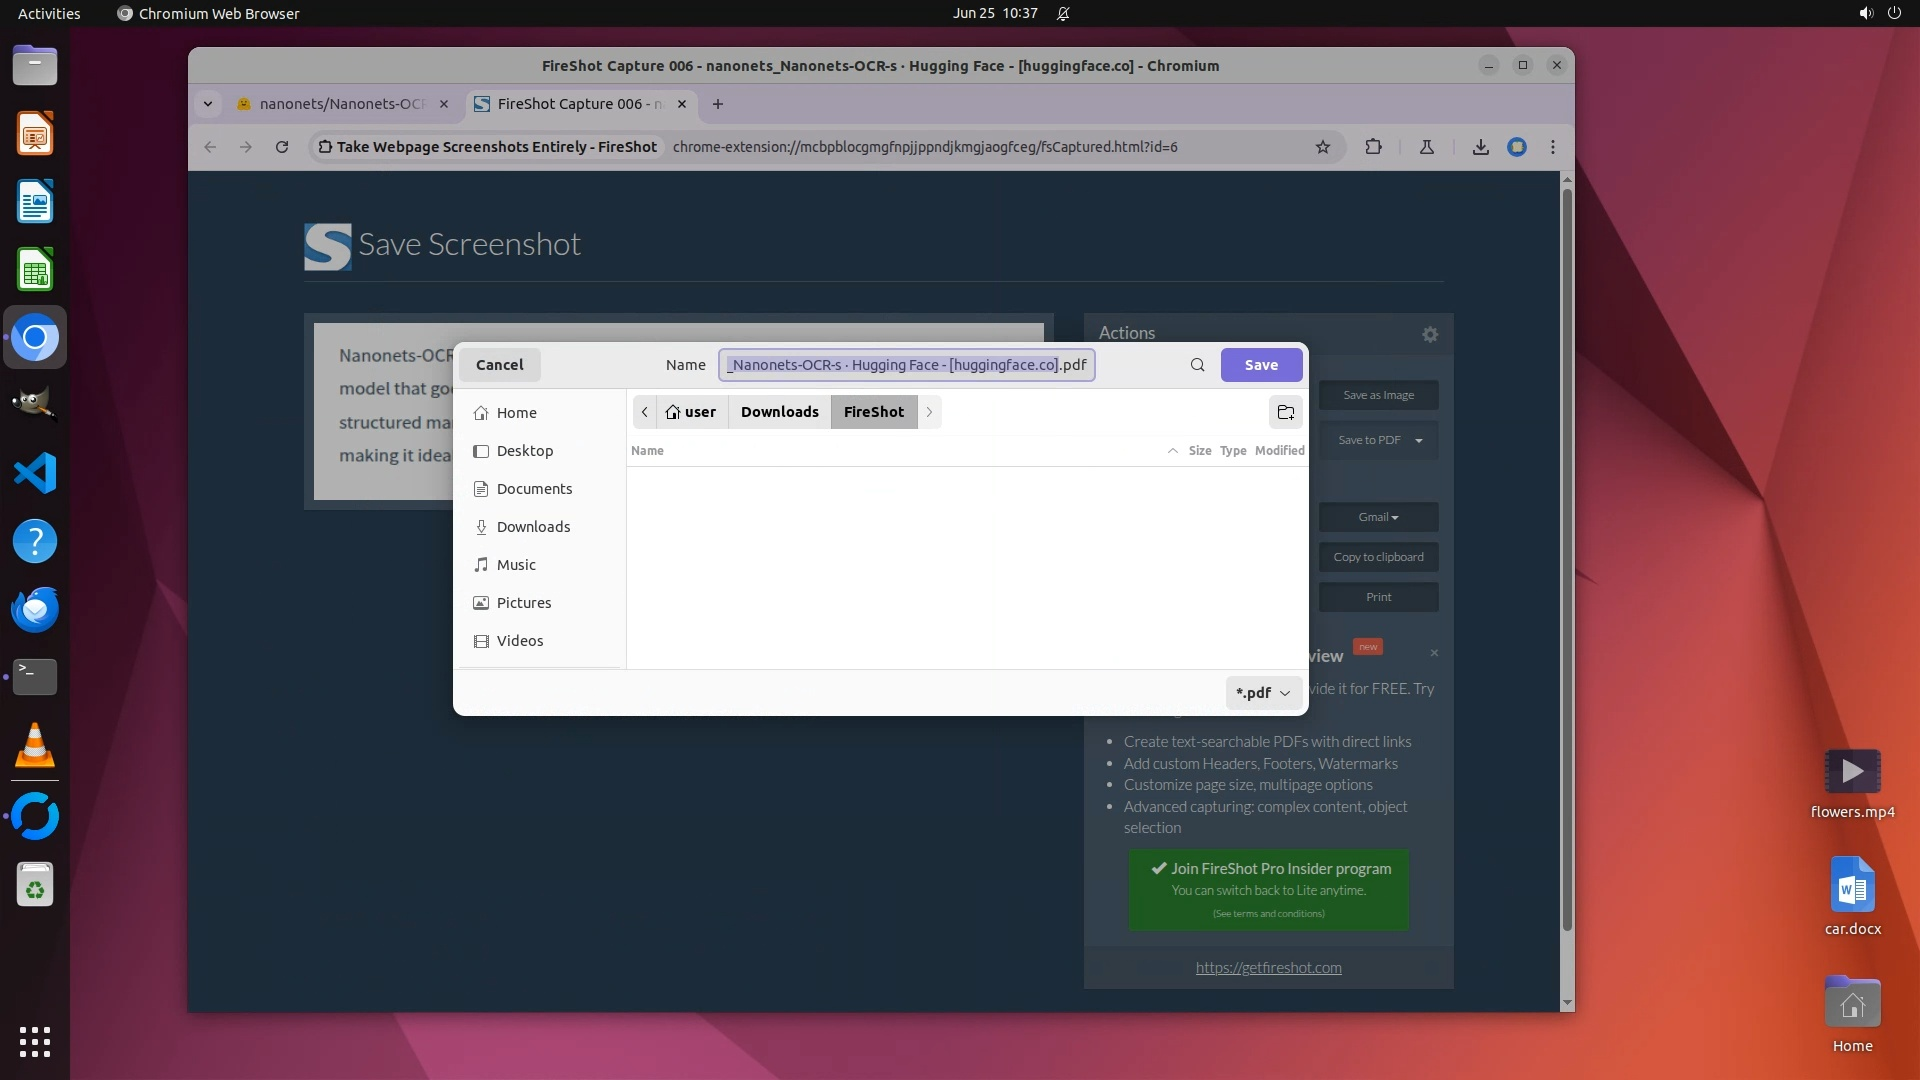Click the FireShot settings gear icon
The image size is (1920, 1080).
click(x=1430, y=335)
